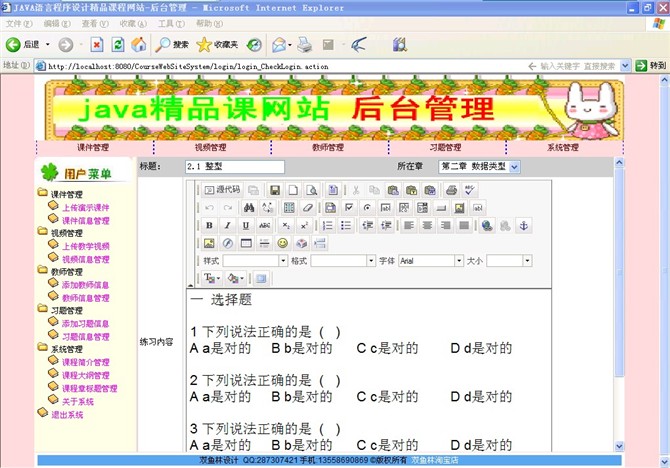Click the IE Refresh toolbar button

118,44
